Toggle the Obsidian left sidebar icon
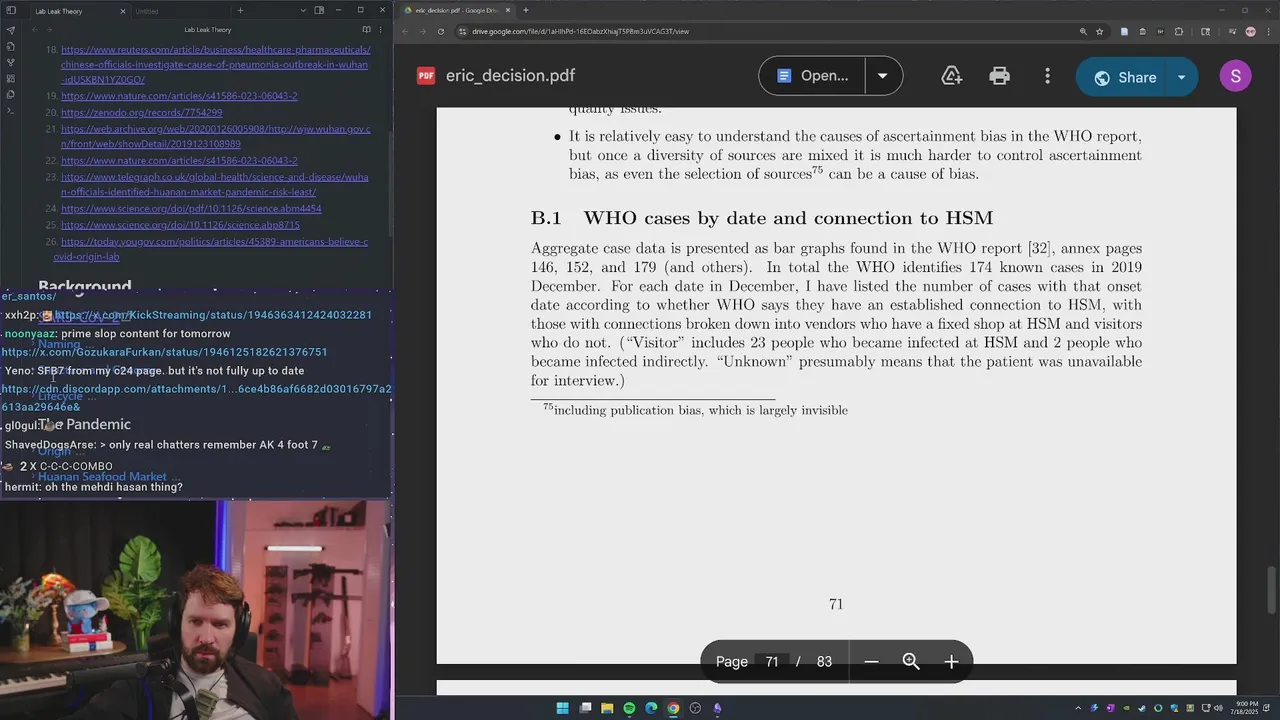1280x720 pixels. (11, 11)
